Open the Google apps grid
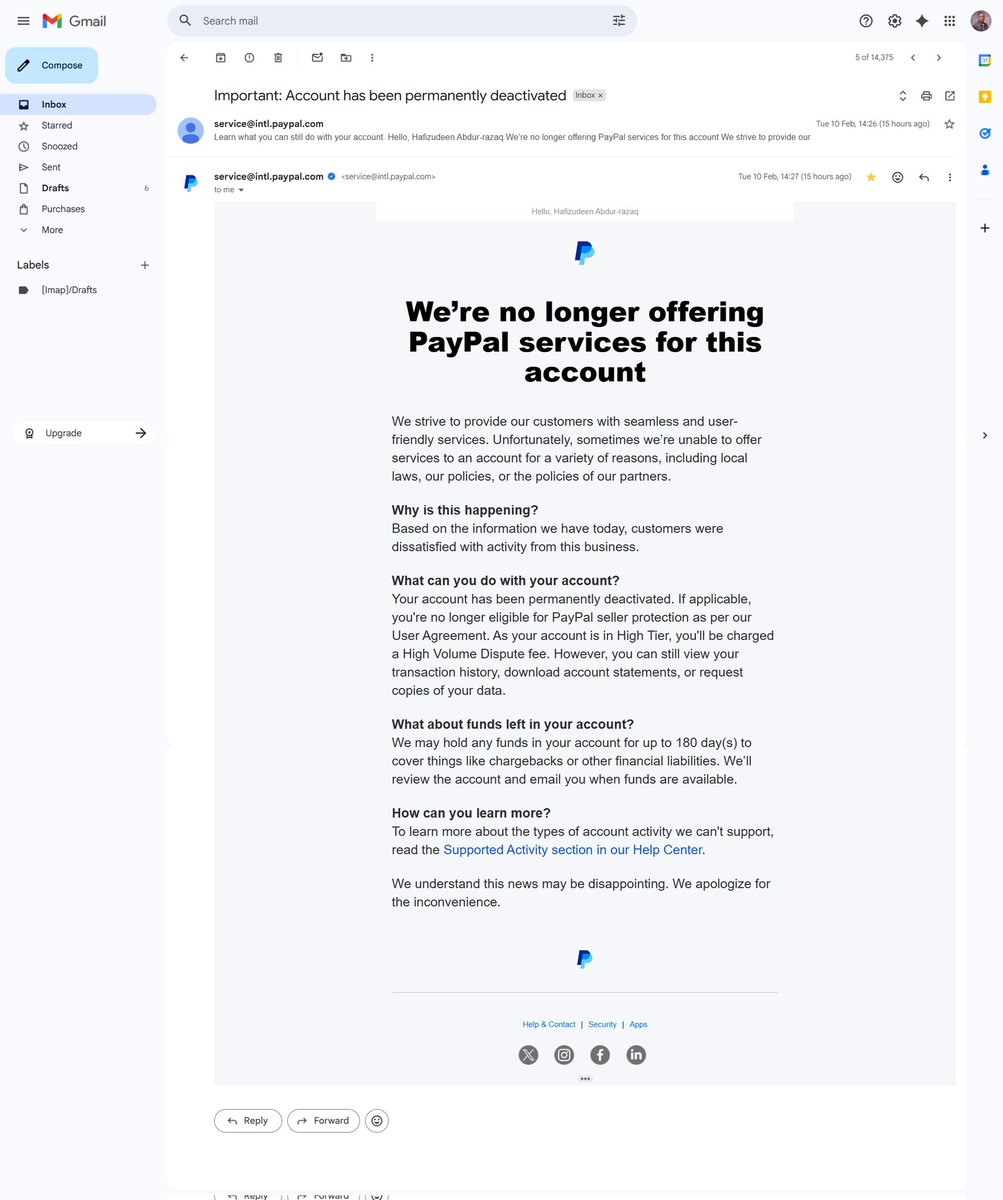Screen dimensions: 1003x1200 pos(950,21)
